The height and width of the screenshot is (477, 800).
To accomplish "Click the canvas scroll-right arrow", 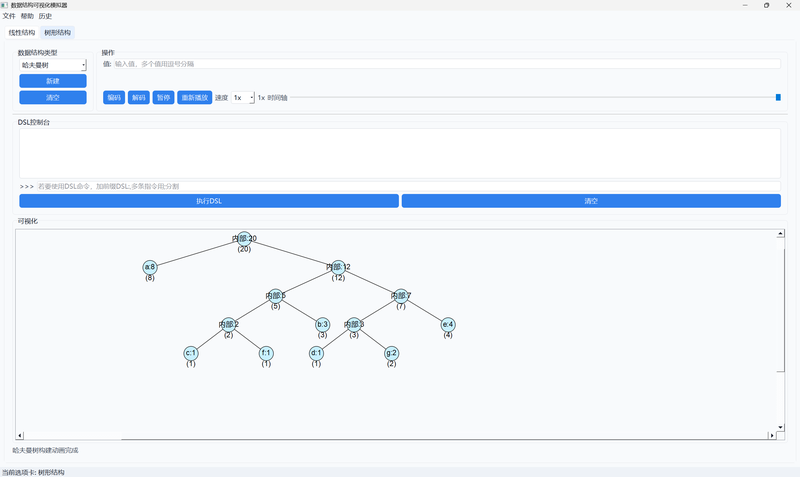I will 772,436.
